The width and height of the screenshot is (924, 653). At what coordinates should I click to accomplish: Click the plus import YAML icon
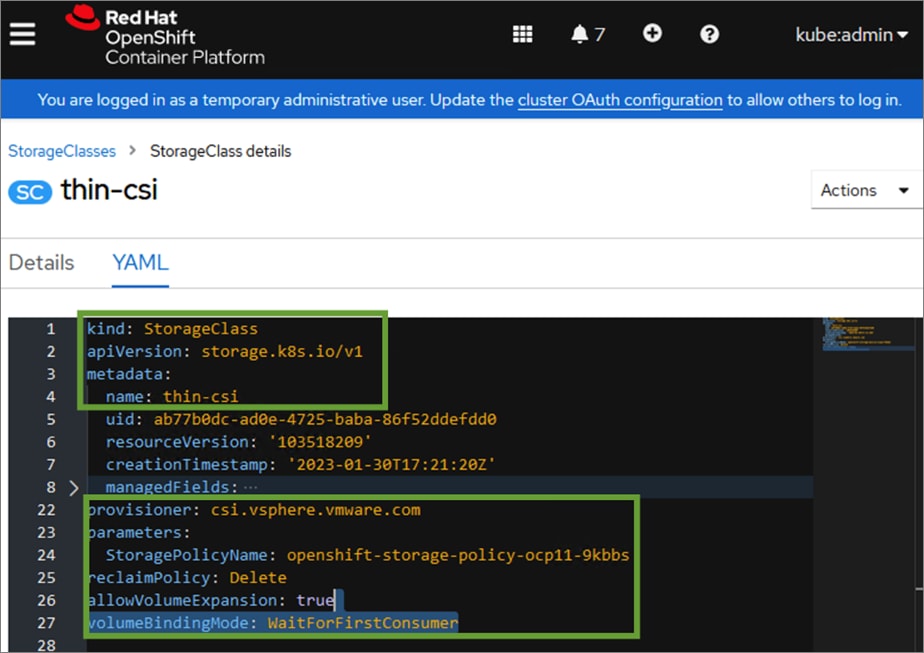coord(652,33)
